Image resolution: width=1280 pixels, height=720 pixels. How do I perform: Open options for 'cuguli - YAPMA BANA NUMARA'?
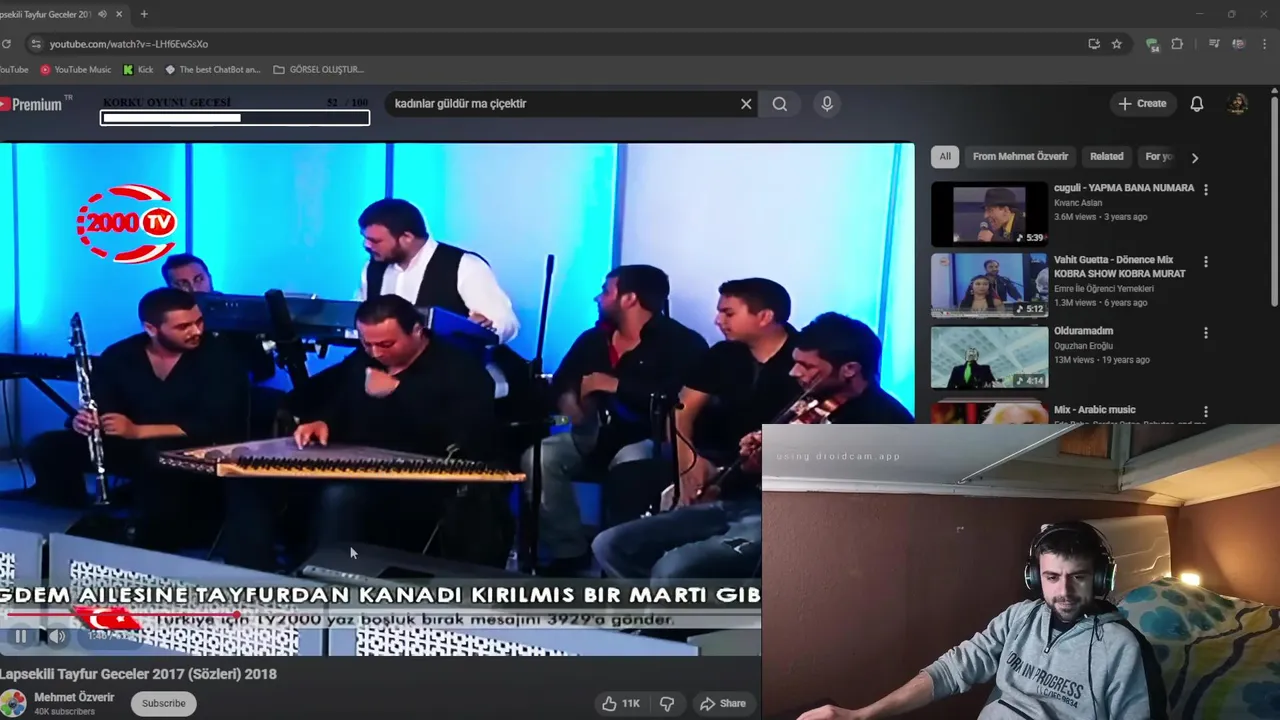(1205, 189)
